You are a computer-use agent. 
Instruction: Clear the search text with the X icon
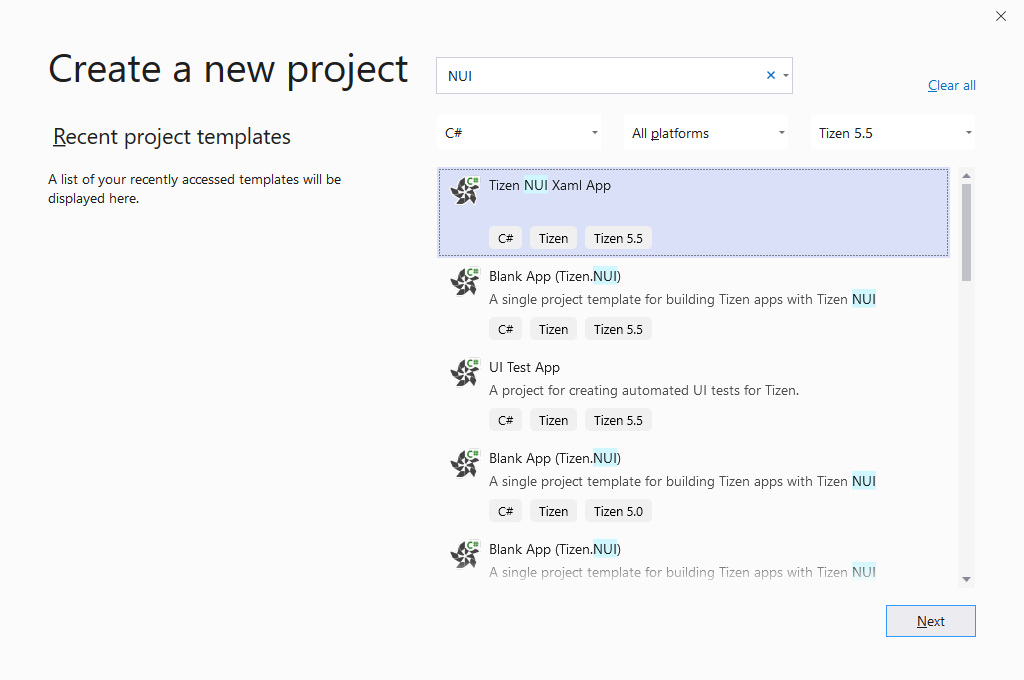pyautogui.click(x=770, y=75)
